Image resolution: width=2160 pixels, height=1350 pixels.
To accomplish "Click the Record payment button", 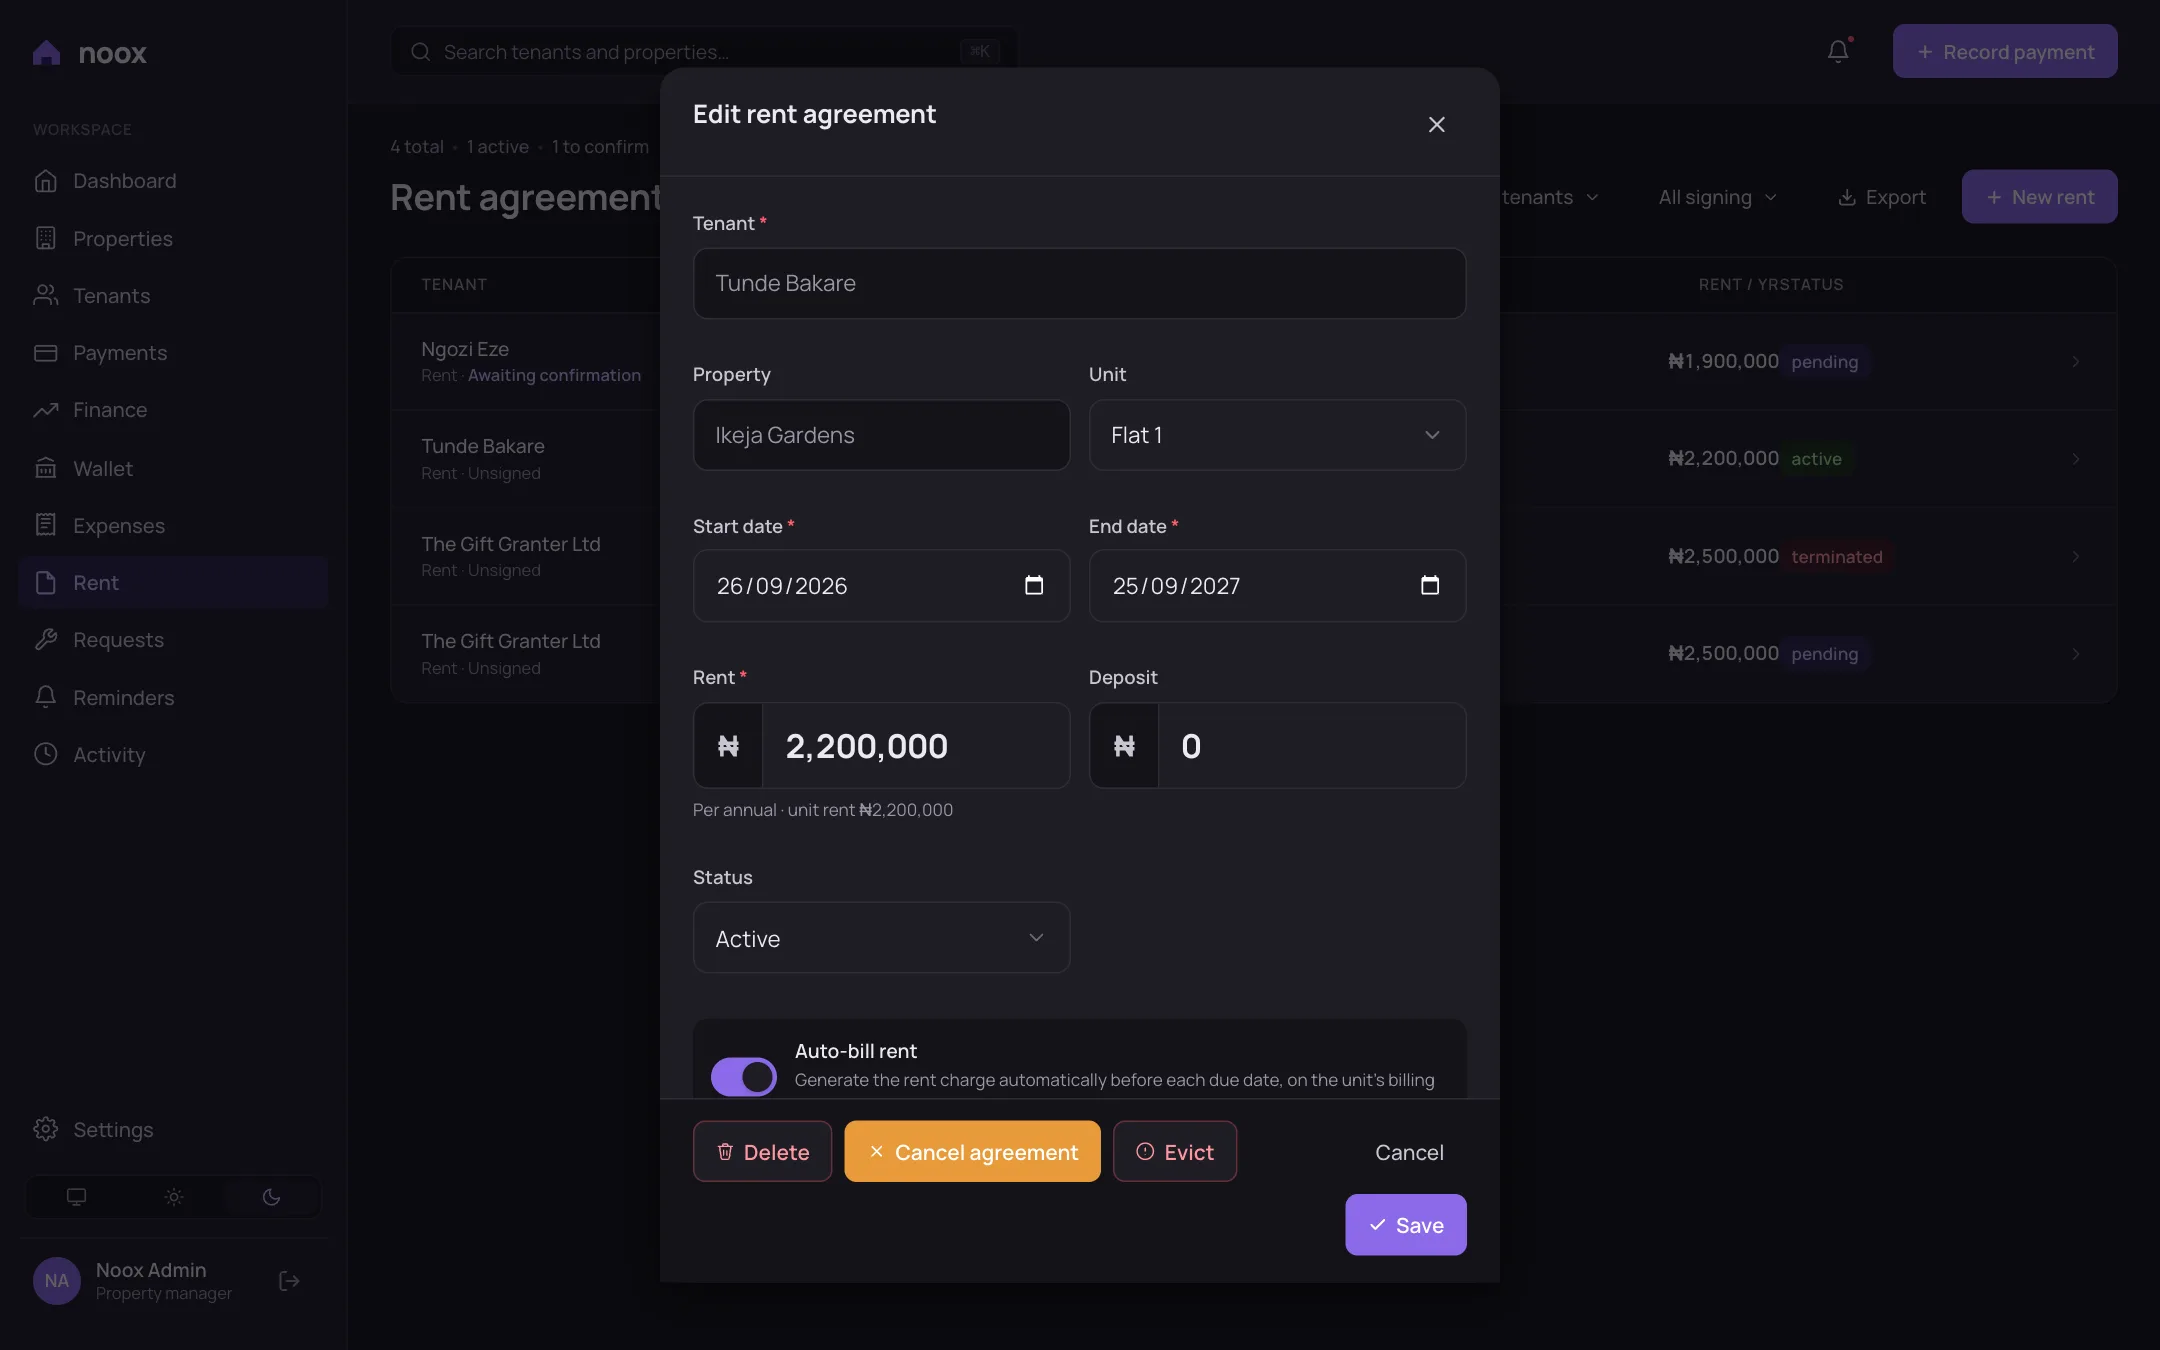I will point(2004,51).
